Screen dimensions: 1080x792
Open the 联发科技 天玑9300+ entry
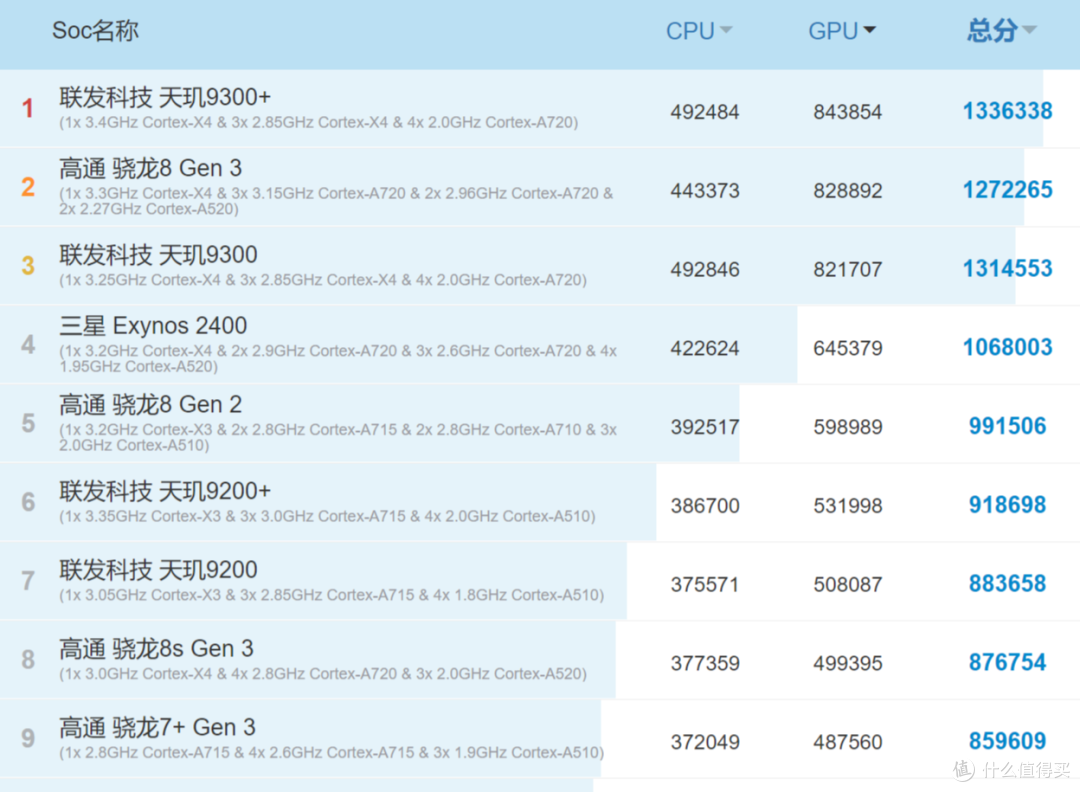pos(165,98)
